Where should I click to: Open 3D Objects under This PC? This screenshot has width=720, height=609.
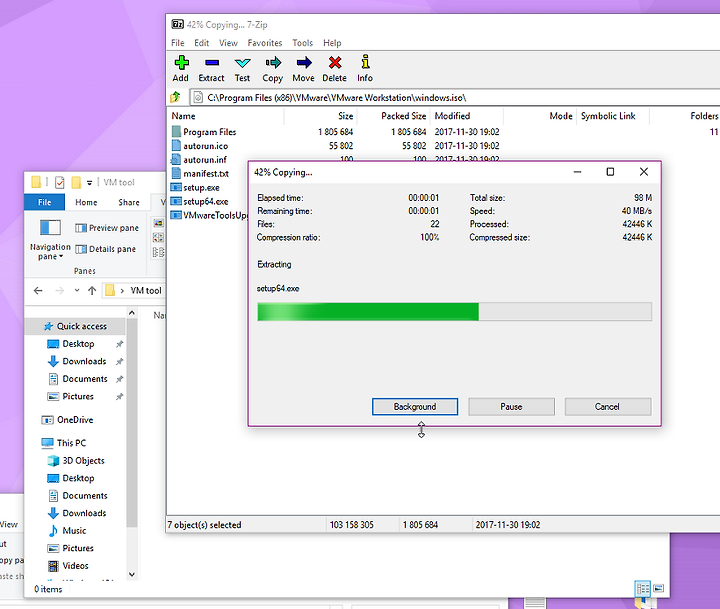[83, 461]
